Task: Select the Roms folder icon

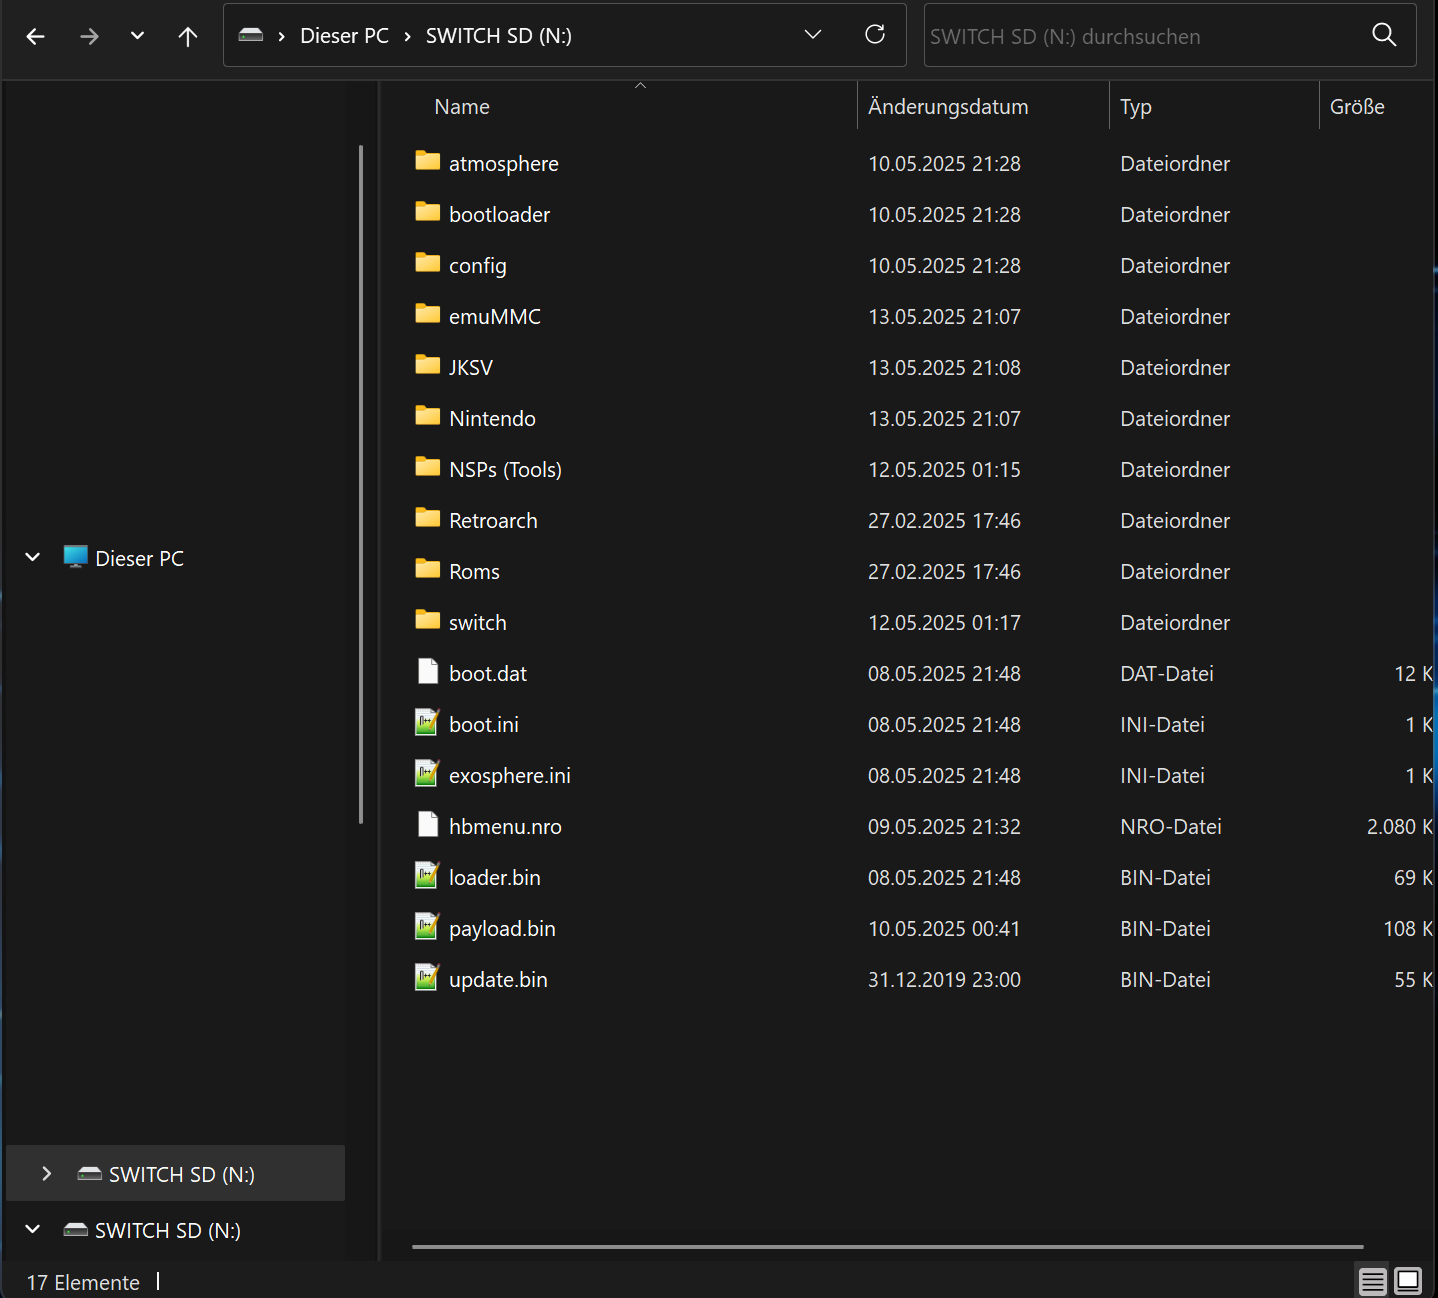Action: [x=428, y=569]
